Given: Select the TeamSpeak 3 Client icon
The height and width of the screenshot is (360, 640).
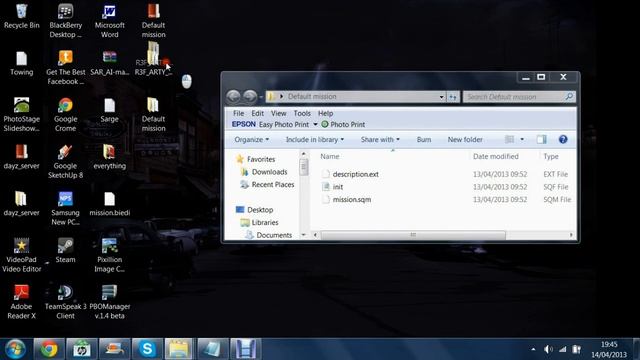Looking at the screenshot, I should click(x=65, y=302).
